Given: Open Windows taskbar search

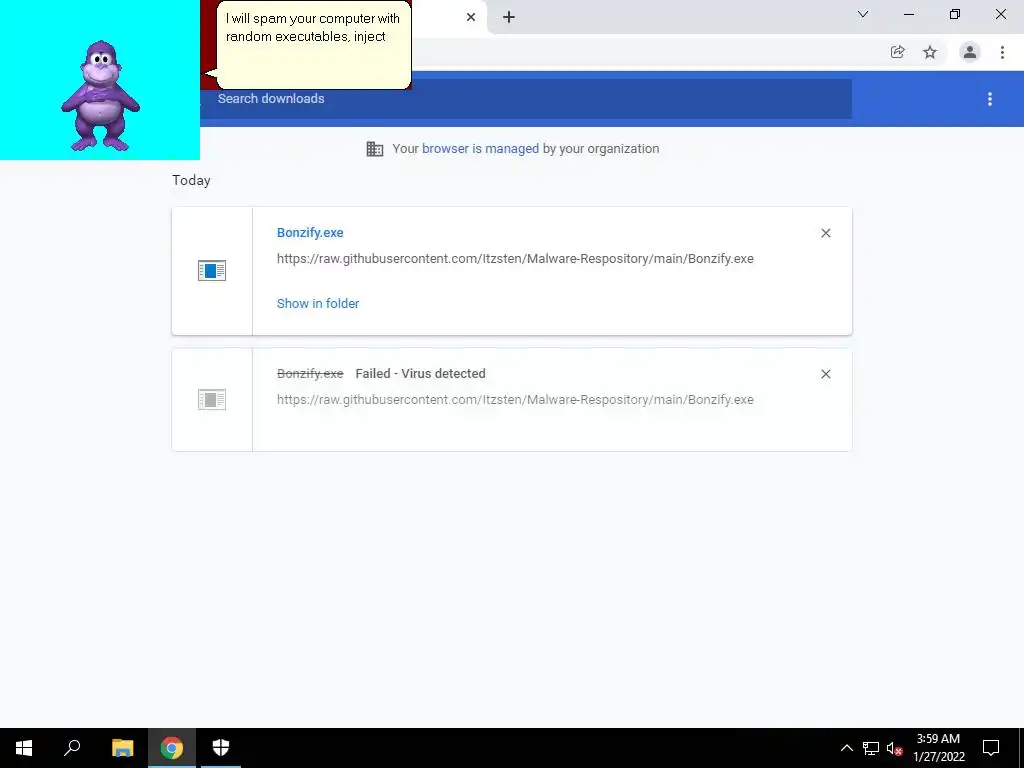Looking at the screenshot, I should tap(72, 748).
